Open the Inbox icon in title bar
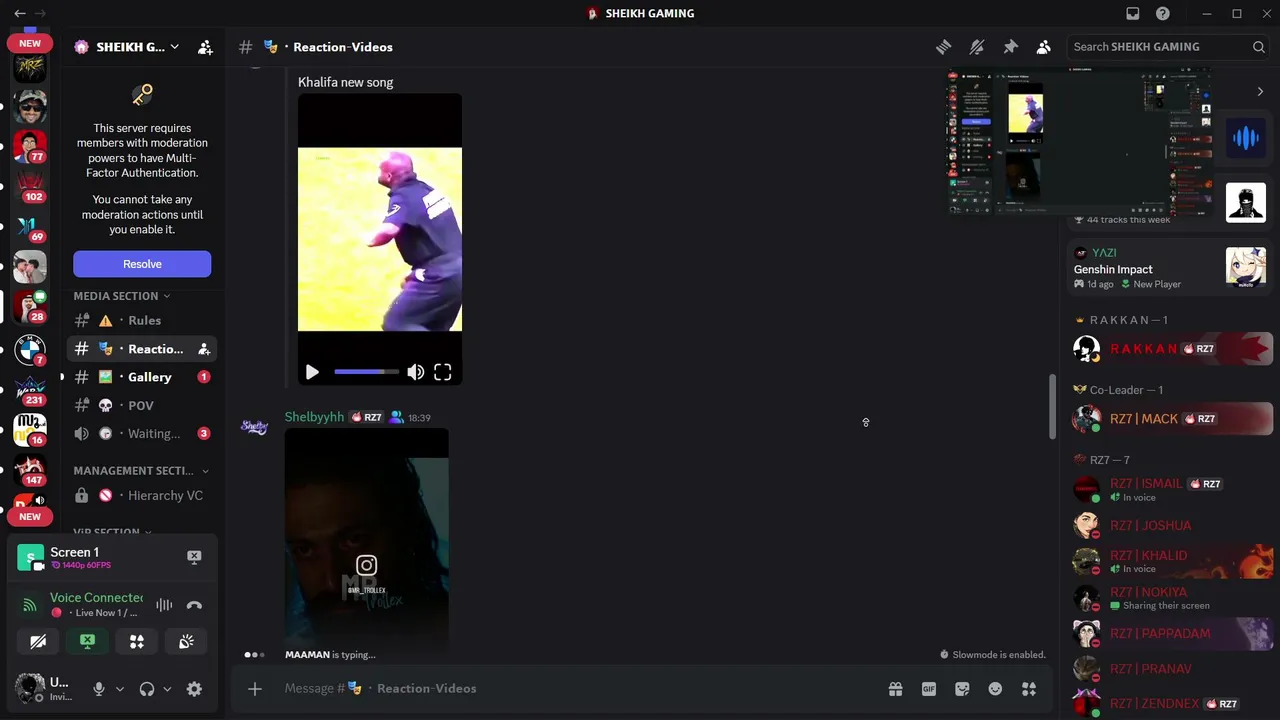The width and height of the screenshot is (1280, 720). coord(1133,13)
